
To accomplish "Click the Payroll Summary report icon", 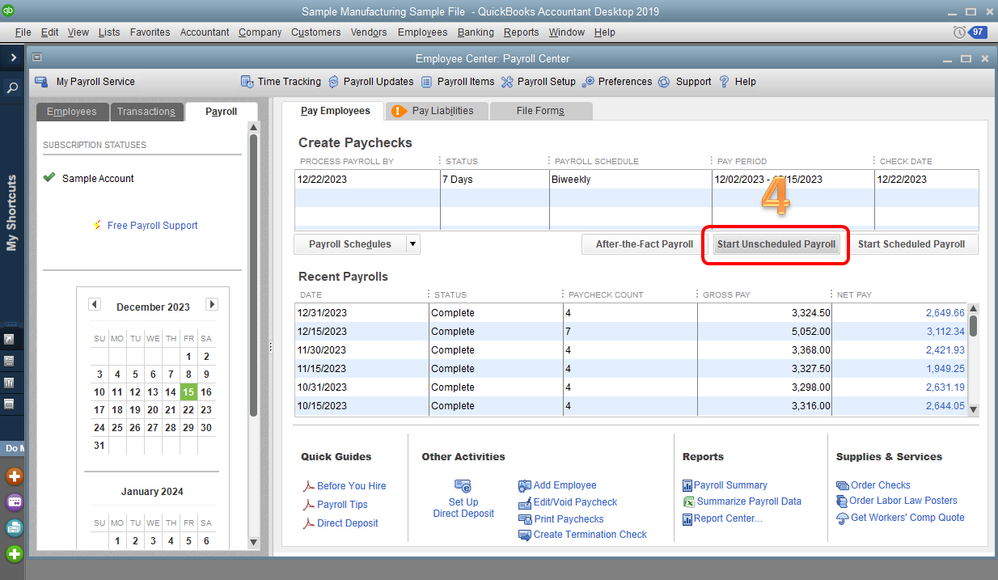I will pyautogui.click(x=687, y=486).
